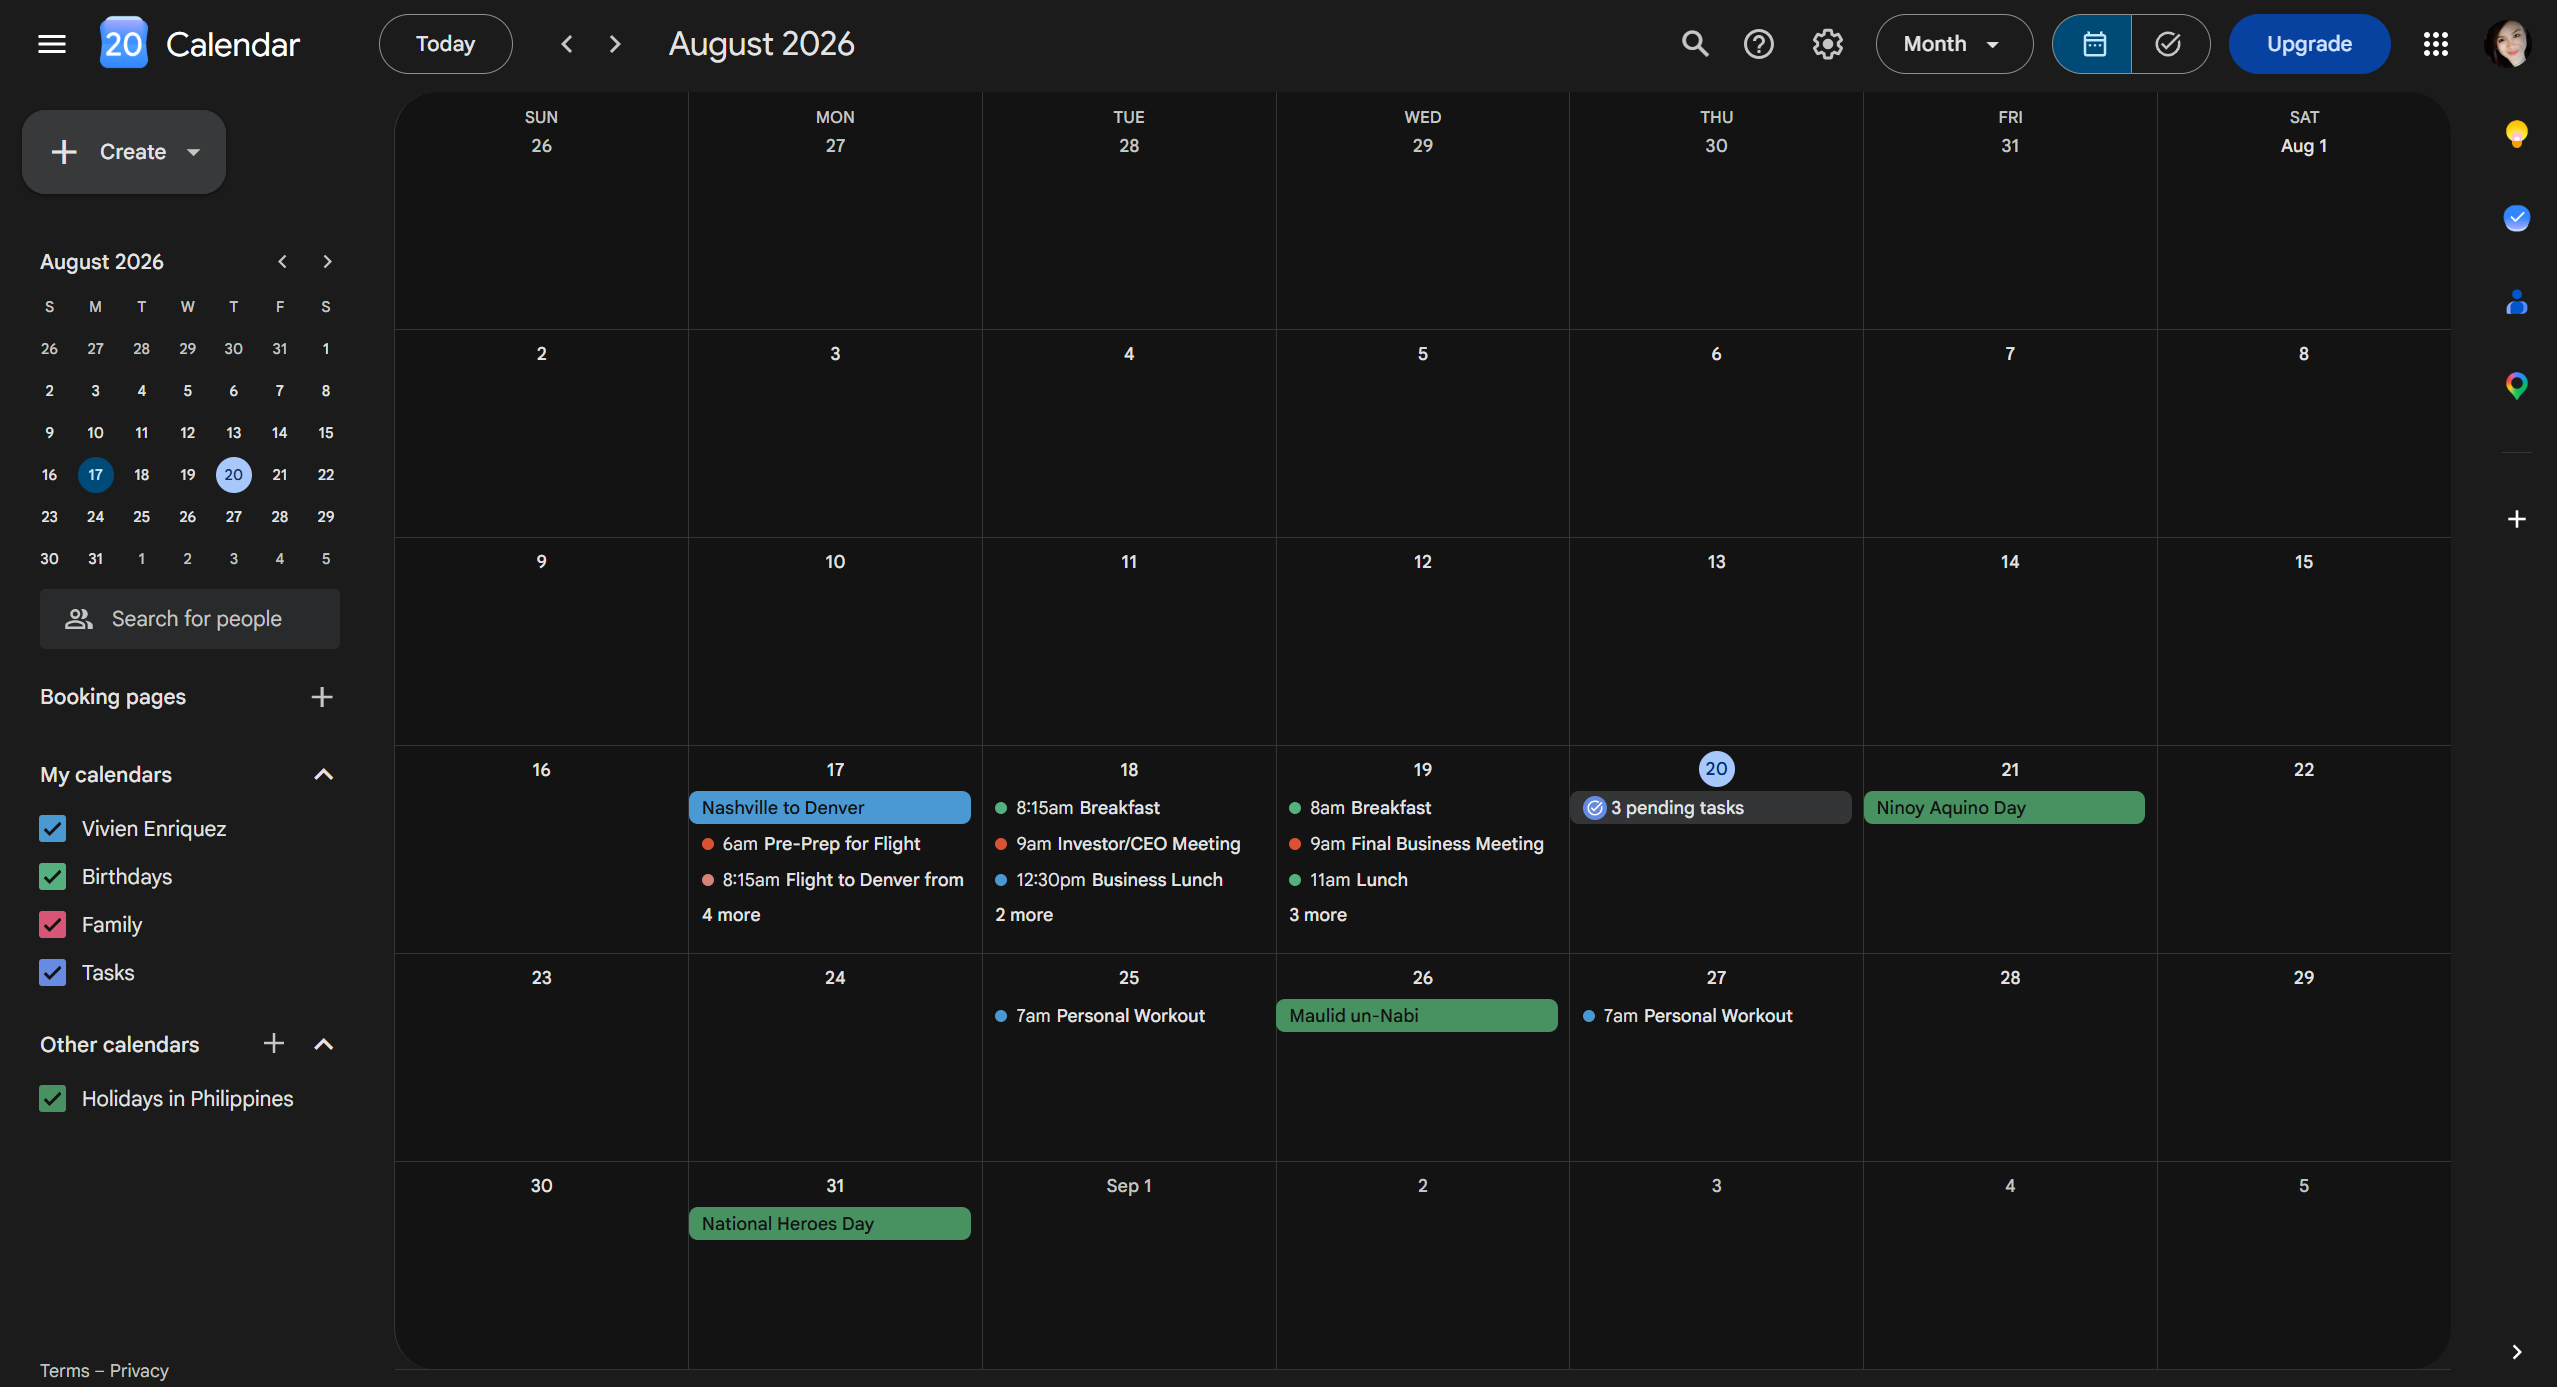Open the settings gear menu
Screen dimensions: 2557x1387
[x=1828, y=44]
